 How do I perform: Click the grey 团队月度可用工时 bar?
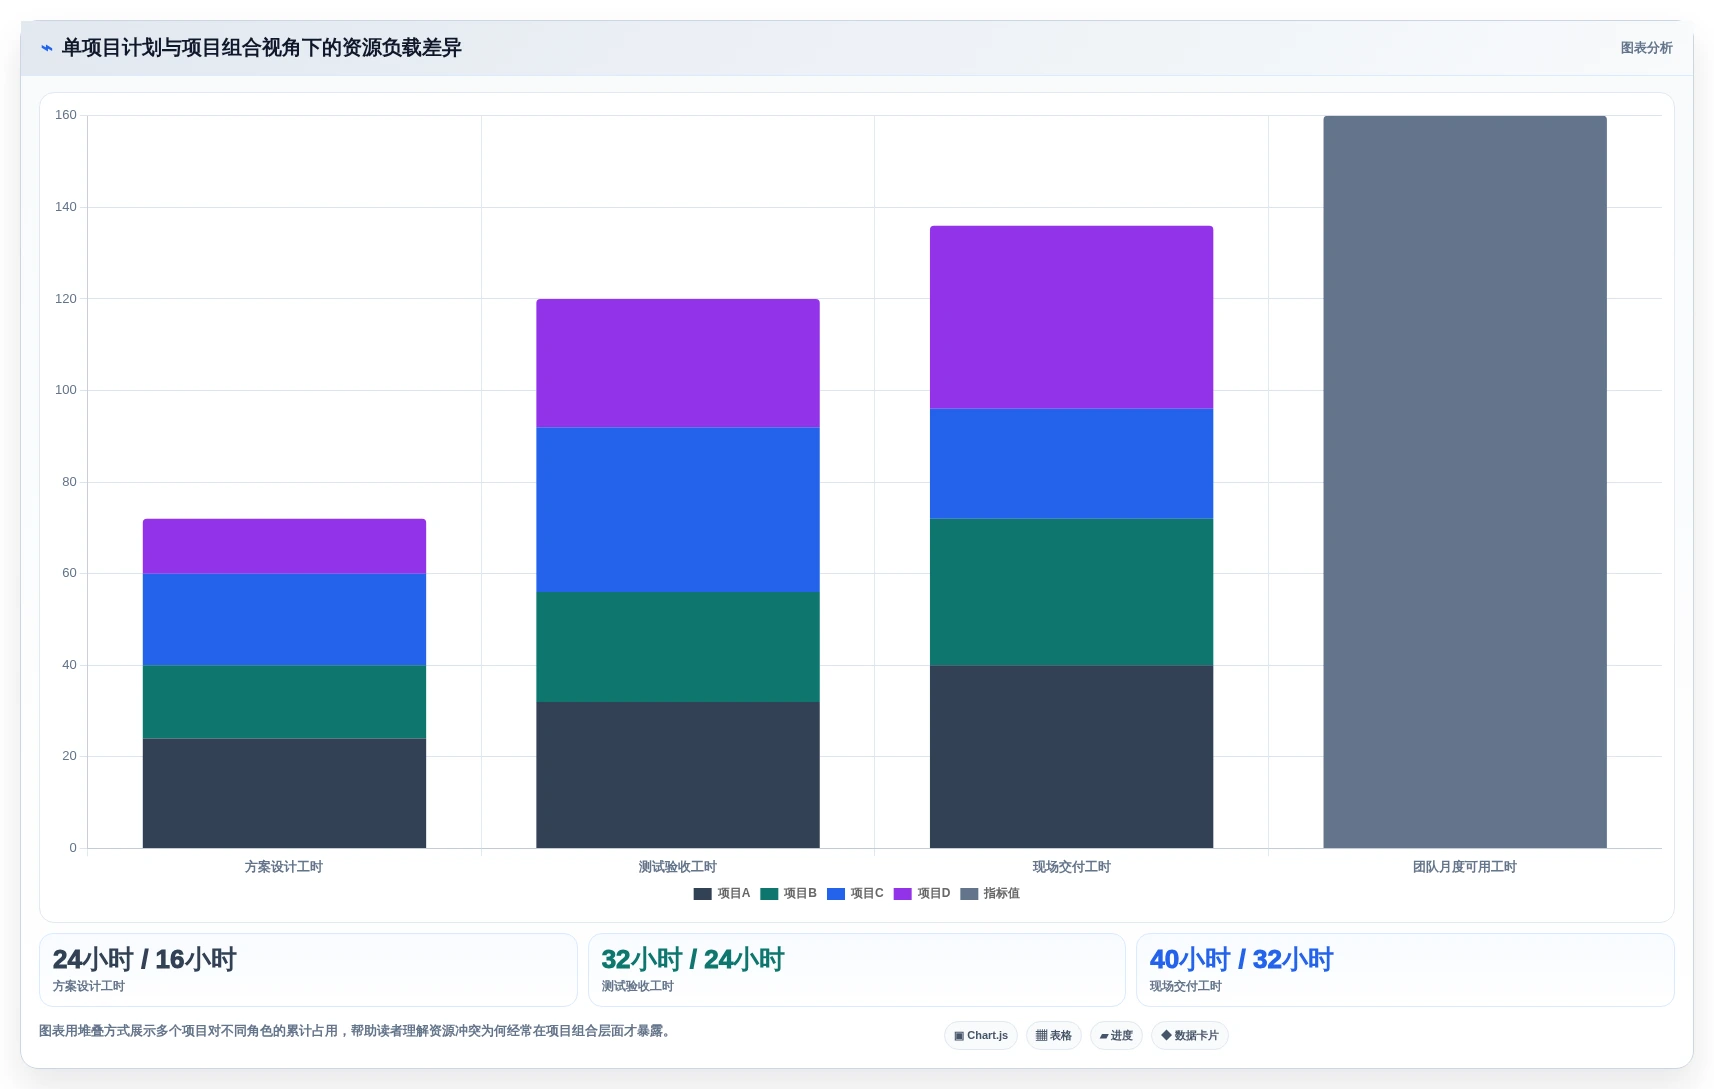pyautogui.click(x=1465, y=482)
